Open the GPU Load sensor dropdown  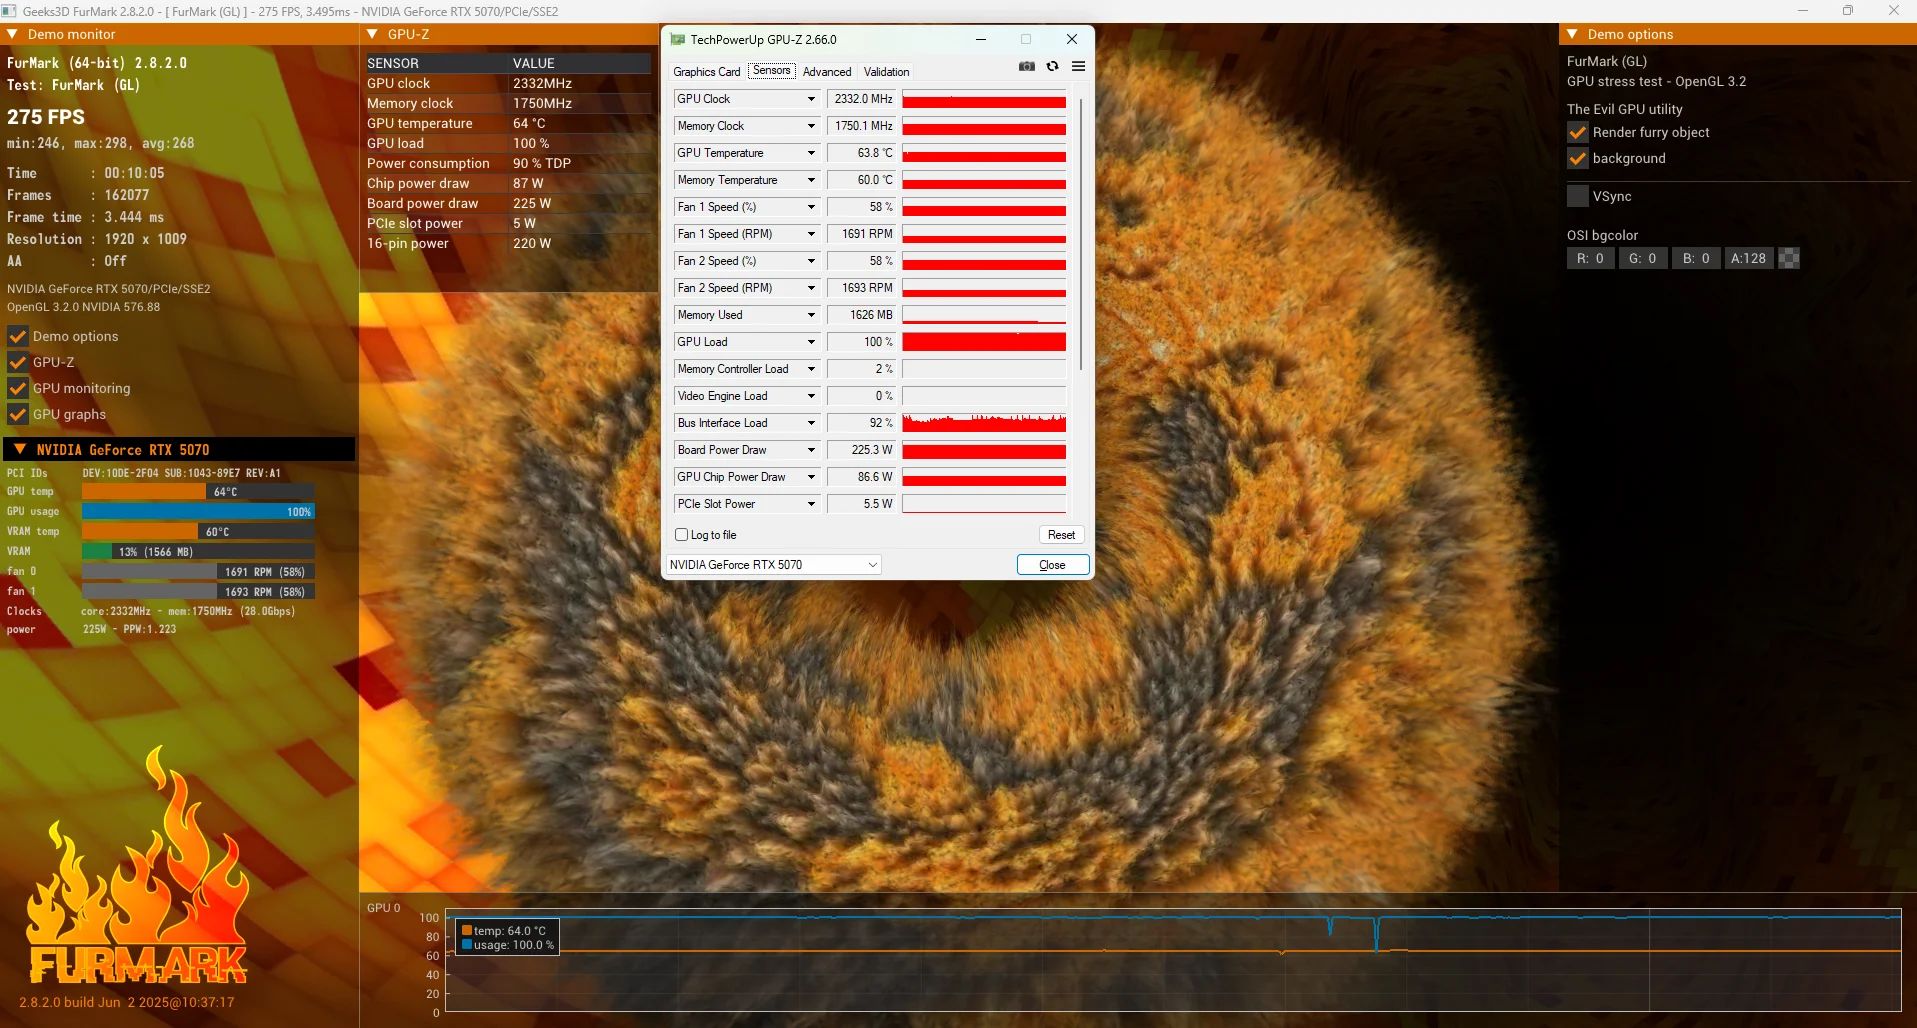pyautogui.click(x=811, y=342)
